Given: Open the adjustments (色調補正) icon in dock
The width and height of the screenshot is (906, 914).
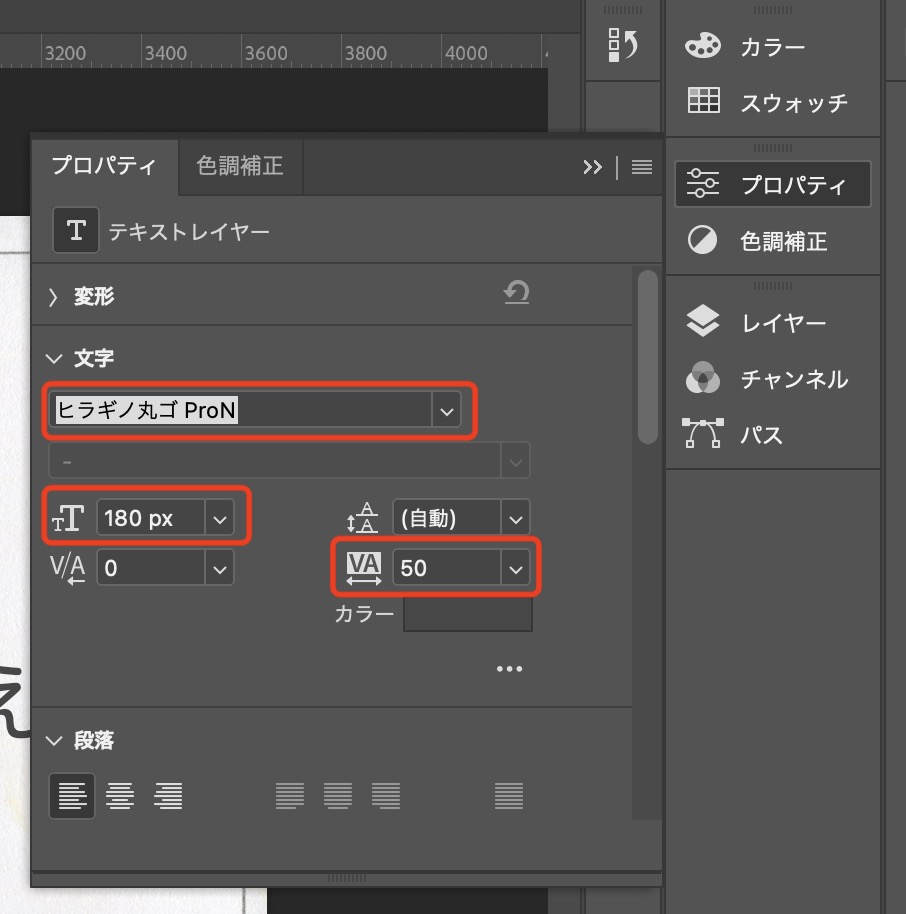Looking at the screenshot, I should point(703,240).
